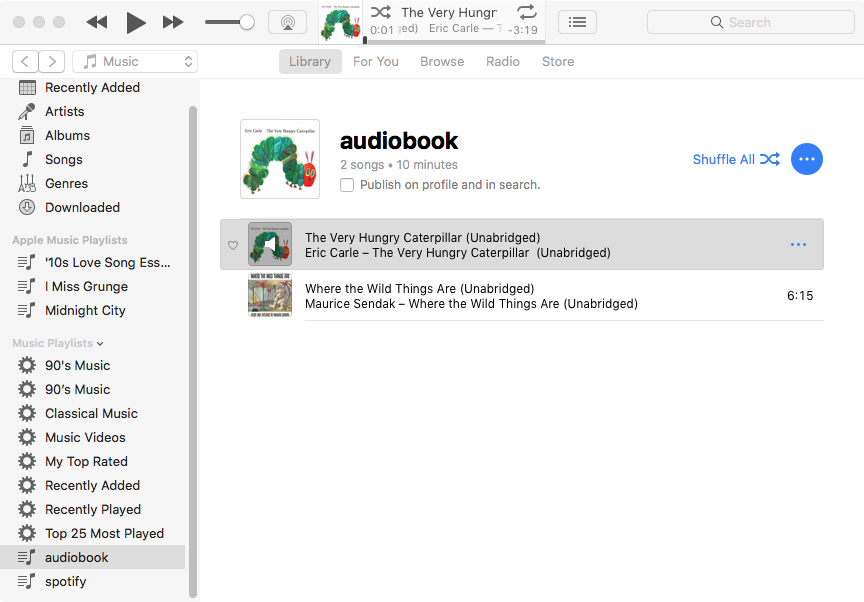Select Where the Wild Things Are track
This screenshot has height=602, width=864.
point(522,296)
